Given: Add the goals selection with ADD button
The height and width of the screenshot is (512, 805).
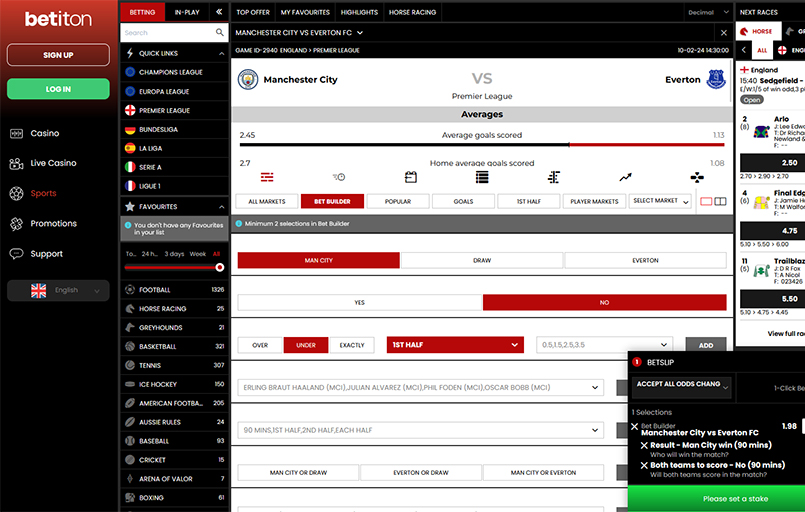Looking at the screenshot, I should (x=706, y=346).
